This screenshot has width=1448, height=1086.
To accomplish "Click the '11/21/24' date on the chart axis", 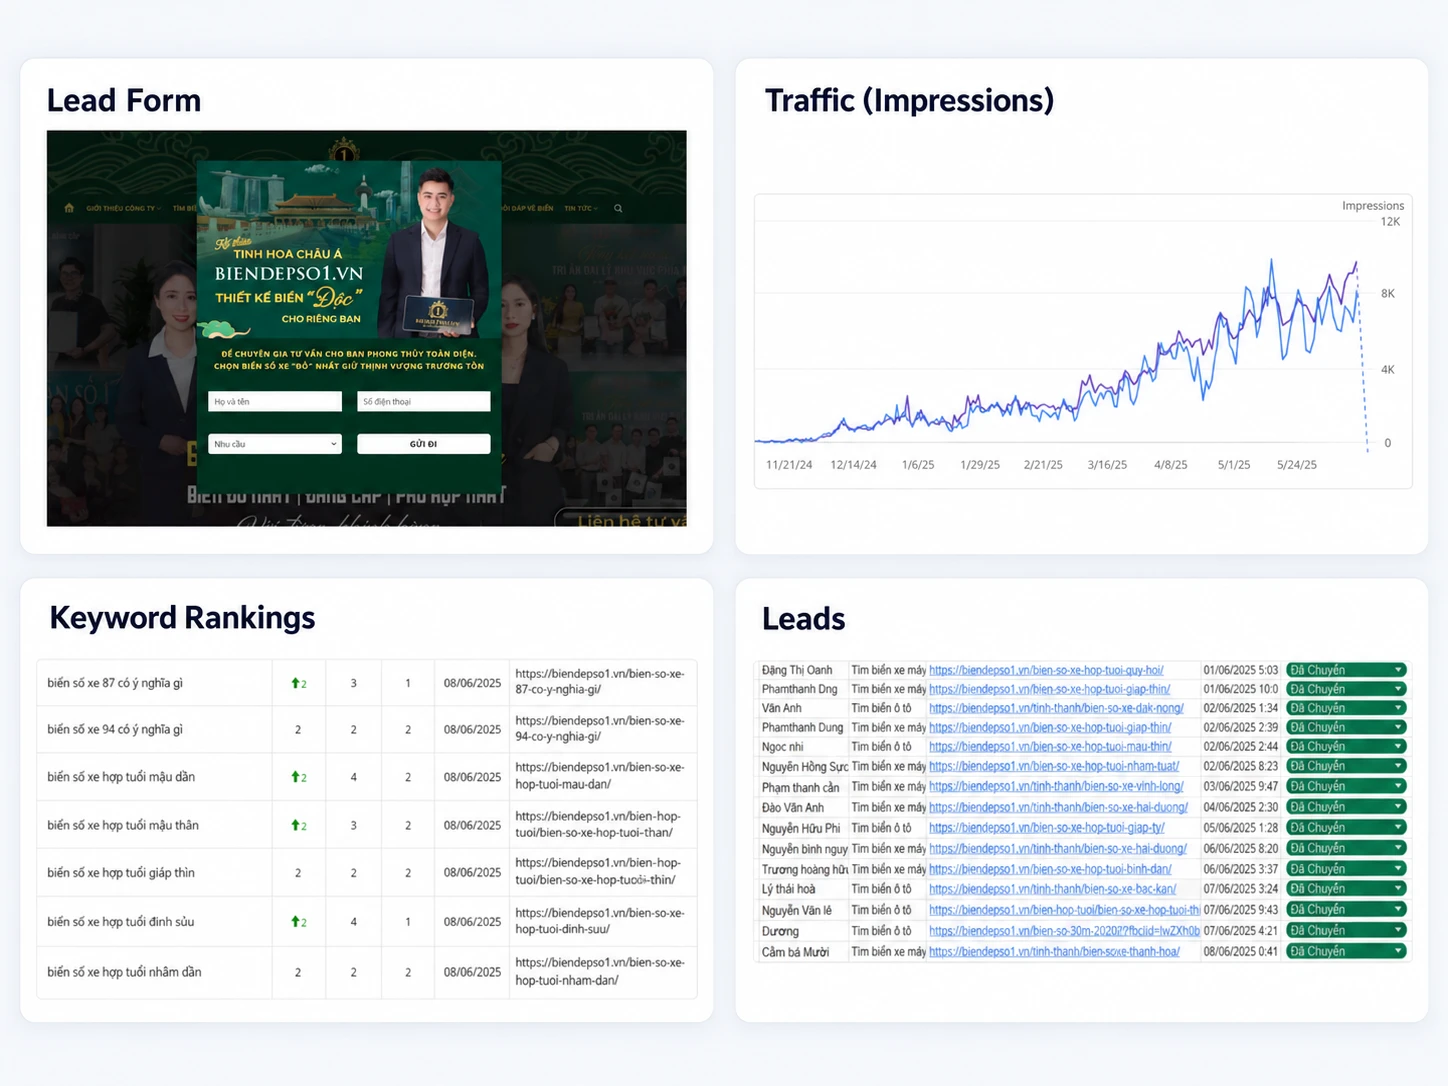I will tap(789, 465).
